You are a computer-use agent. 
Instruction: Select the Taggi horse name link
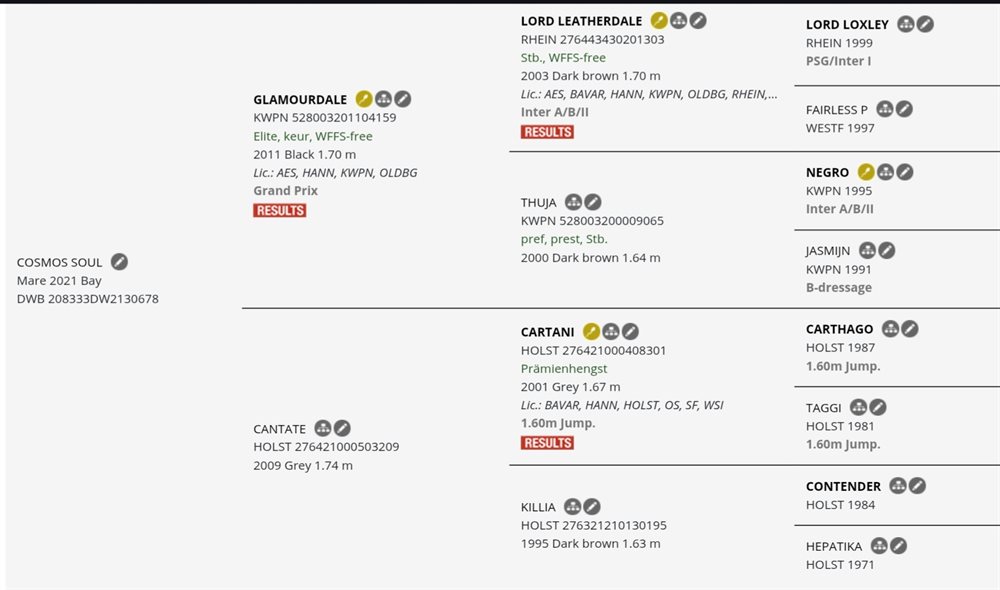[x=824, y=408]
